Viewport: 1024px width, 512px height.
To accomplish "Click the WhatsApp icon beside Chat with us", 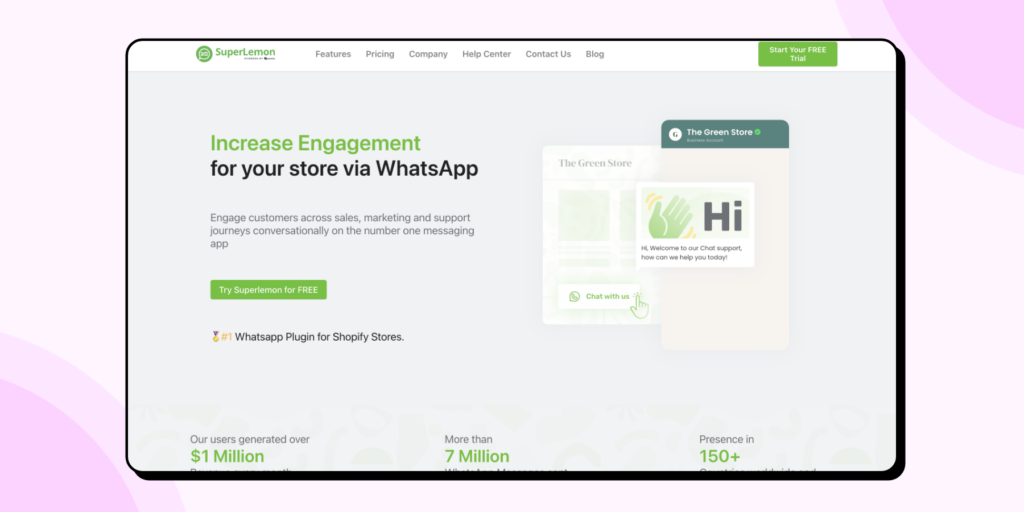I will [x=575, y=296].
